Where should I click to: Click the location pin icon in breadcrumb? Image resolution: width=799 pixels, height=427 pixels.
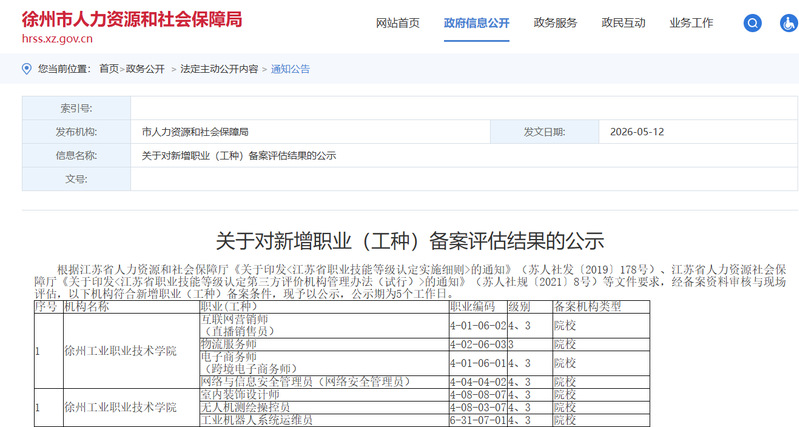tap(26, 69)
